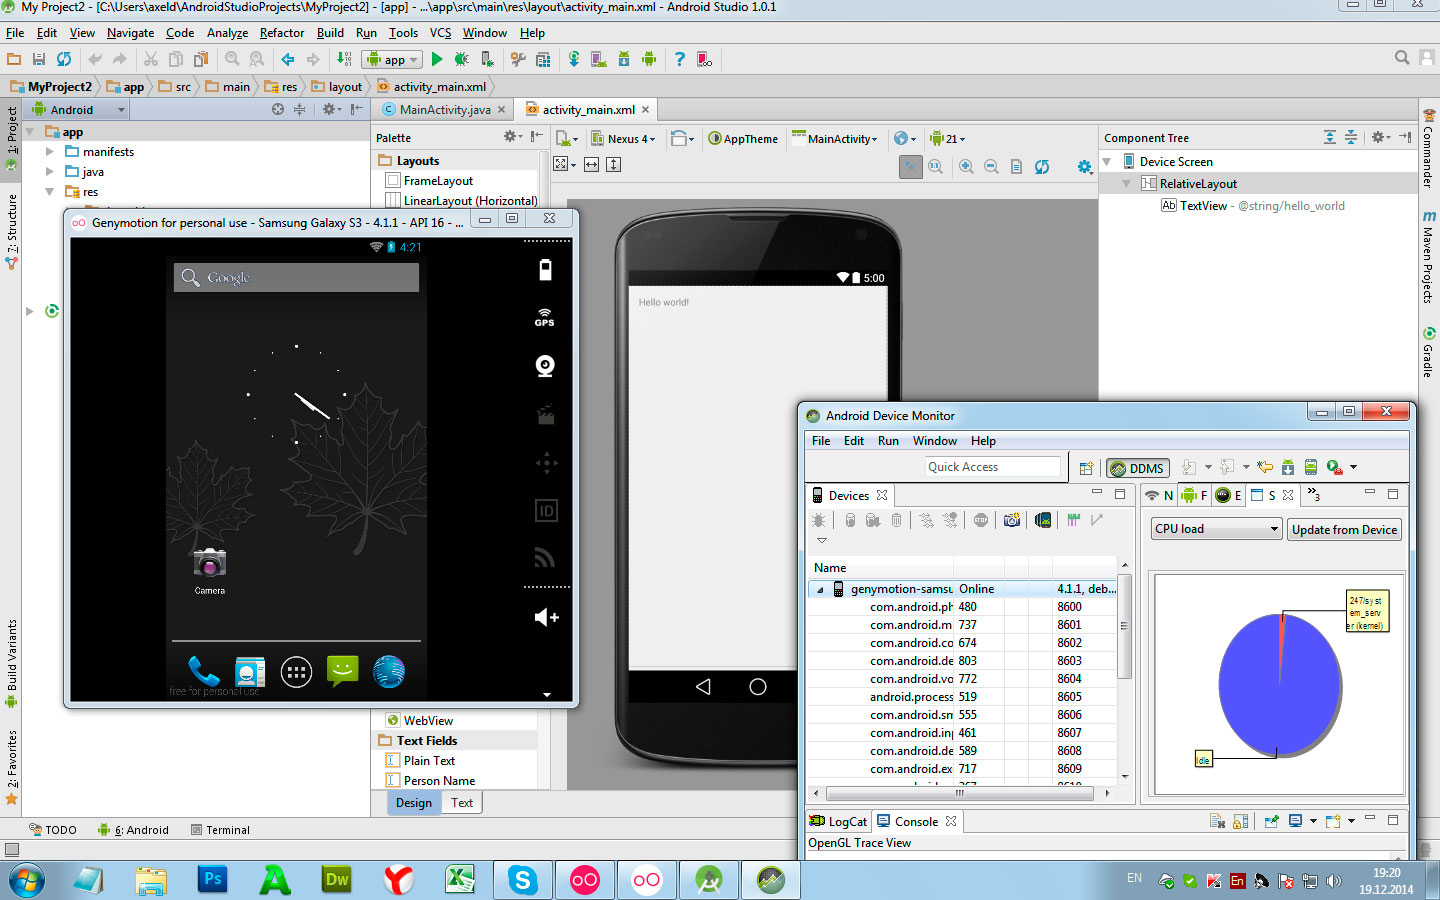This screenshot has width=1440, height=900.
Task: Switch the layout editor to Text mode
Action: click(x=462, y=802)
